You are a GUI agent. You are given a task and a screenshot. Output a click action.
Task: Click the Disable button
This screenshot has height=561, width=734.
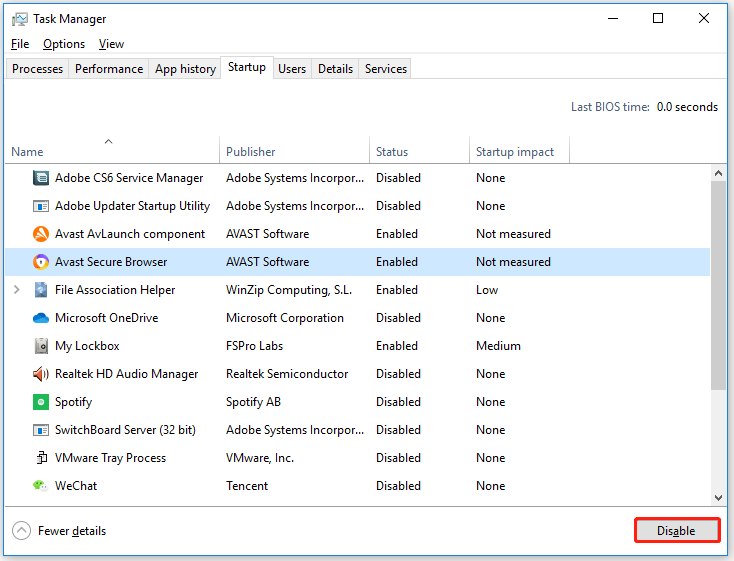point(677,531)
